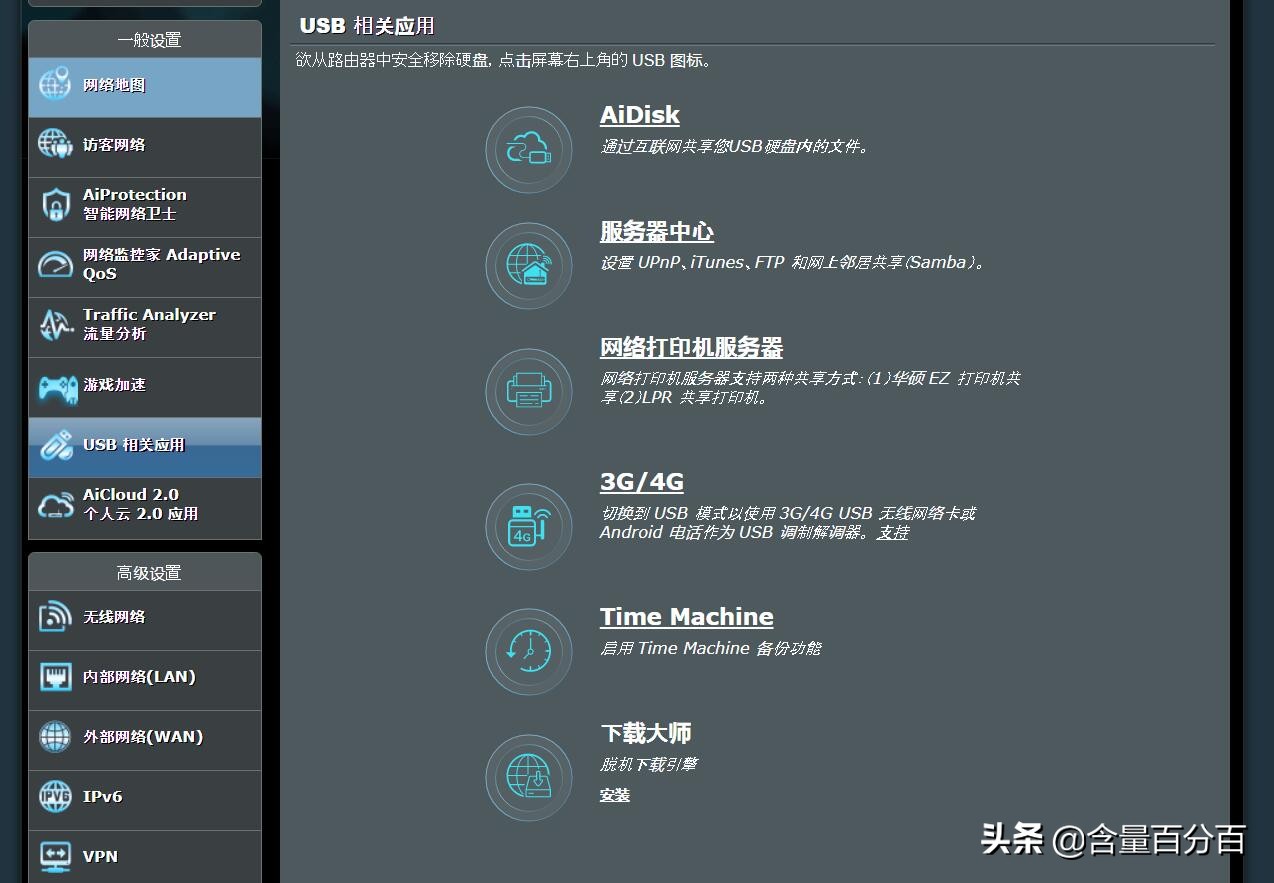The height and width of the screenshot is (883, 1274).
Task: Select the 网络打印机服务器 printer icon
Action: pos(528,392)
